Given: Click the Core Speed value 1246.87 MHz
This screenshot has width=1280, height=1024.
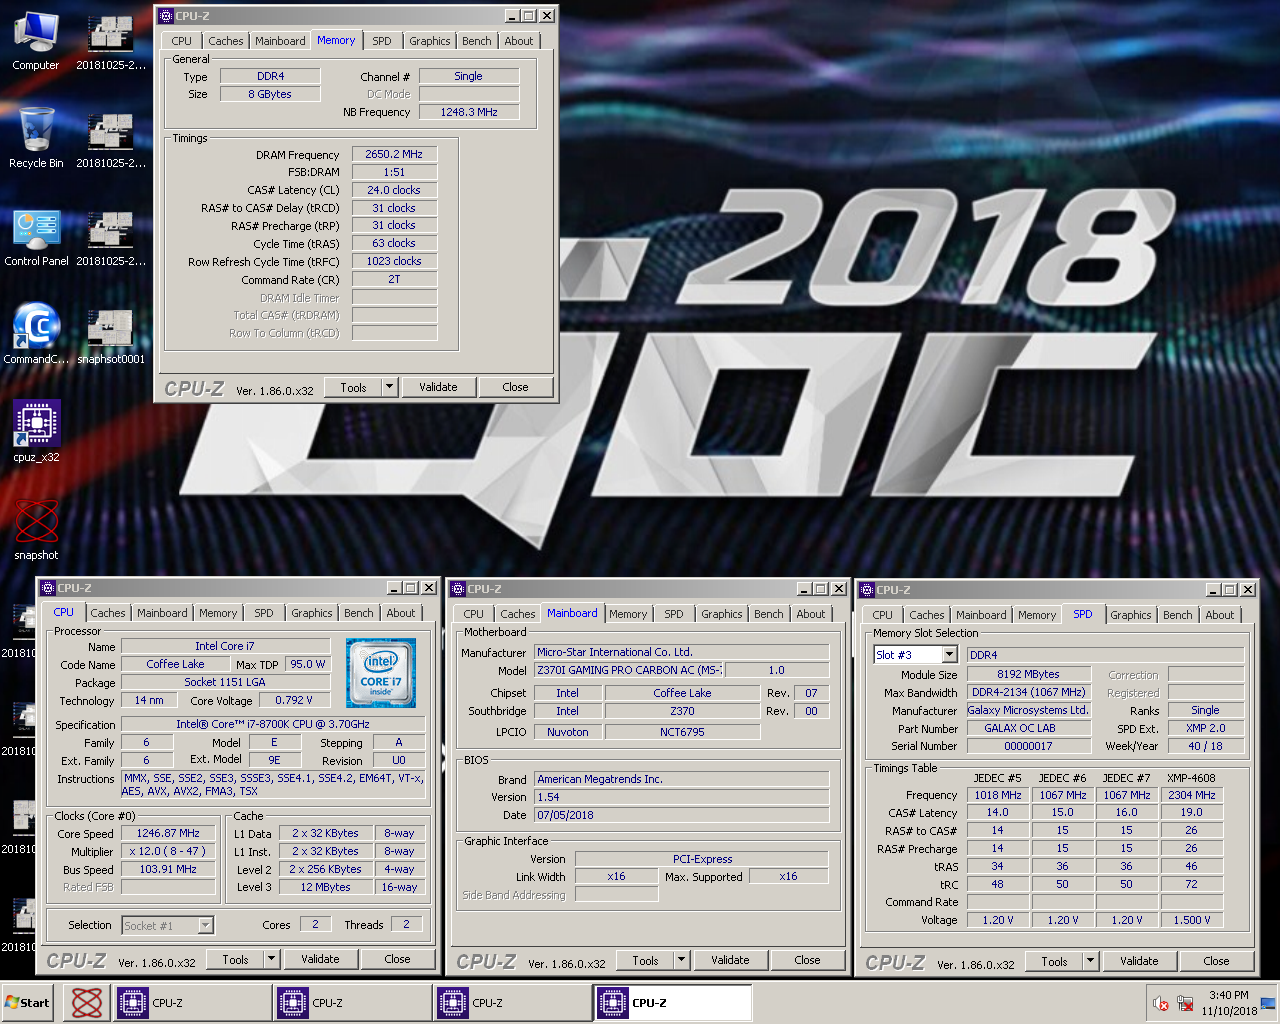Looking at the screenshot, I should tap(168, 833).
